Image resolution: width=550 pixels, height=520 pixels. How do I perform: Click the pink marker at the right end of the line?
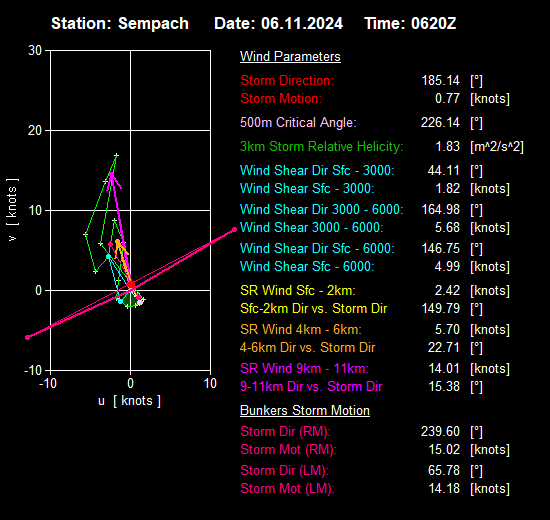(234, 229)
